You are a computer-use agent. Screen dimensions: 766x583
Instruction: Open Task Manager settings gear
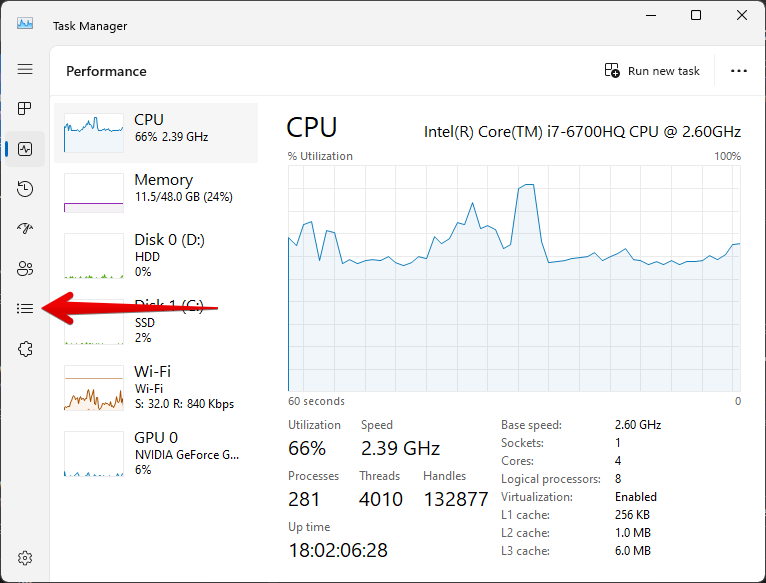point(25,558)
